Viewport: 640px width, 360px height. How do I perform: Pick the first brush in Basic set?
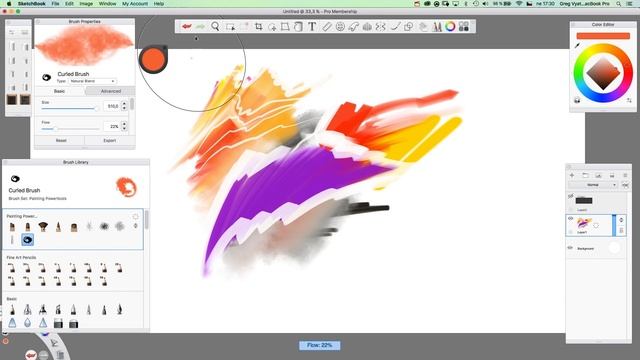click(x=12, y=309)
